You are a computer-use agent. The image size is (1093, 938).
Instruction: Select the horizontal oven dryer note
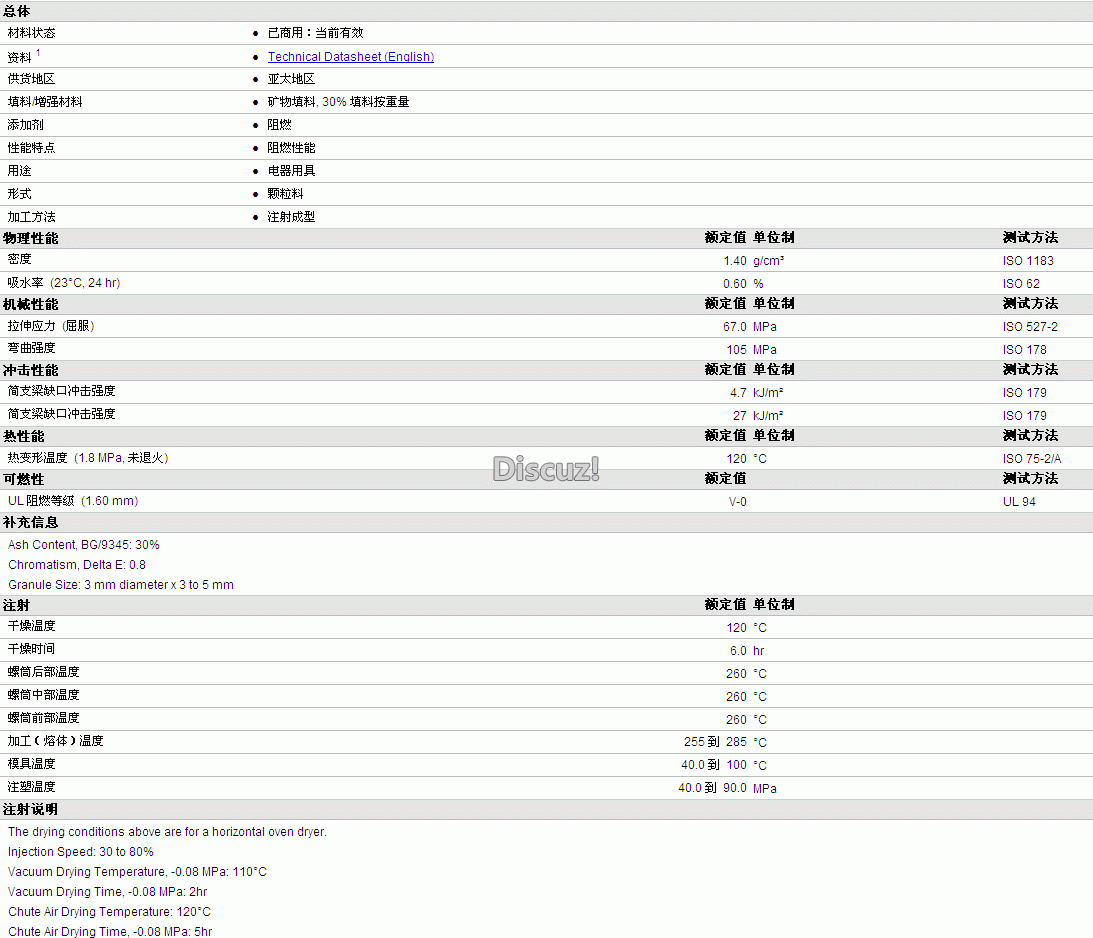pos(167,832)
